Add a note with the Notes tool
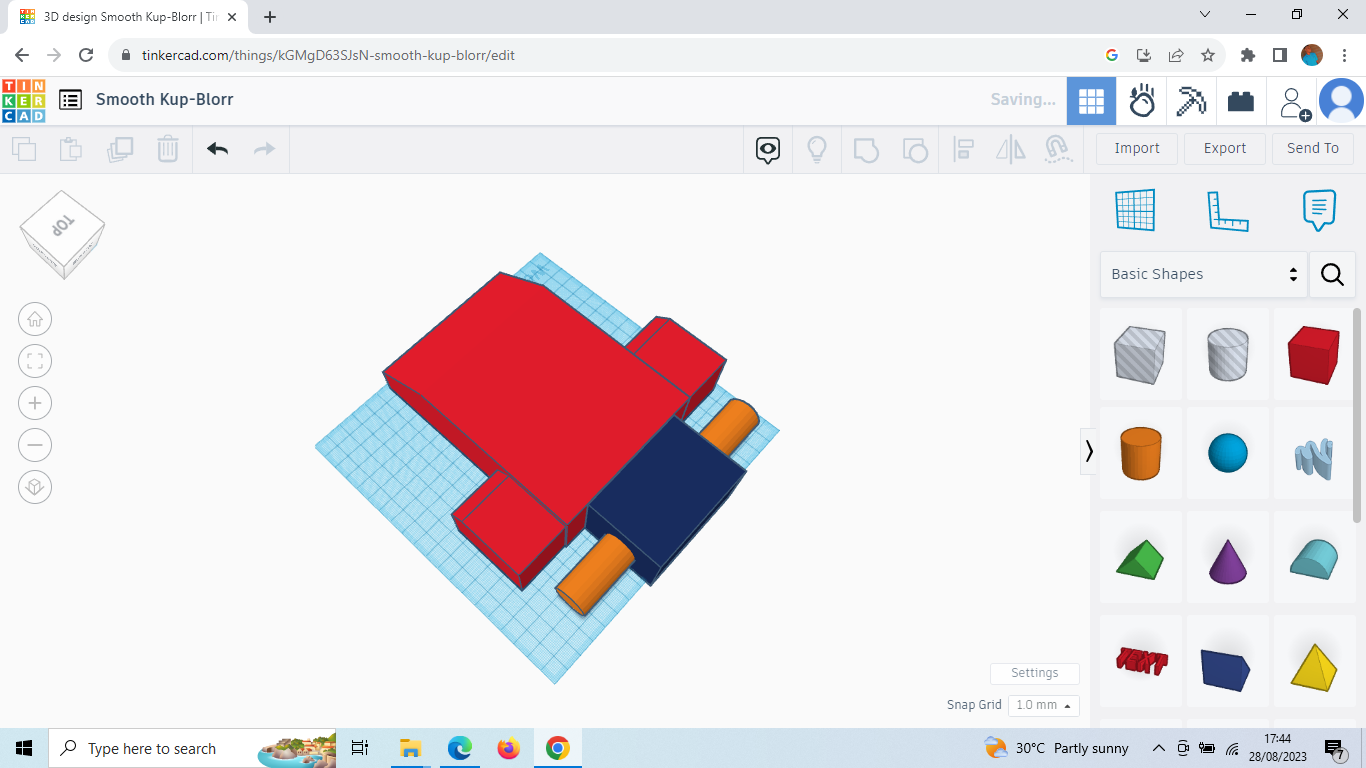Image resolution: width=1366 pixels, height=768 pixels. click(1318, 210)
